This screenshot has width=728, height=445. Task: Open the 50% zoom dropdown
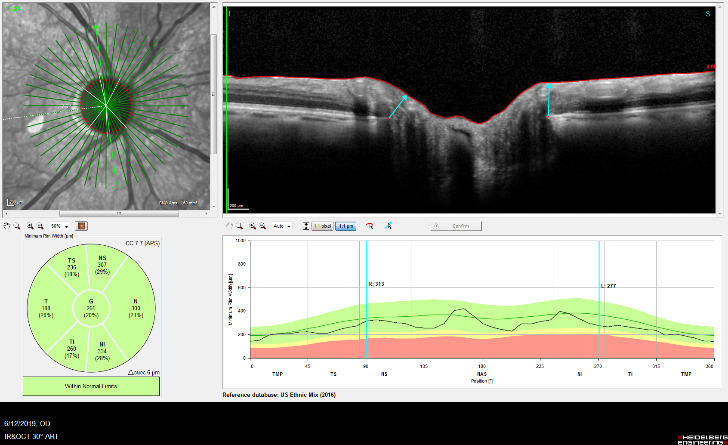[x=59, y=226]
